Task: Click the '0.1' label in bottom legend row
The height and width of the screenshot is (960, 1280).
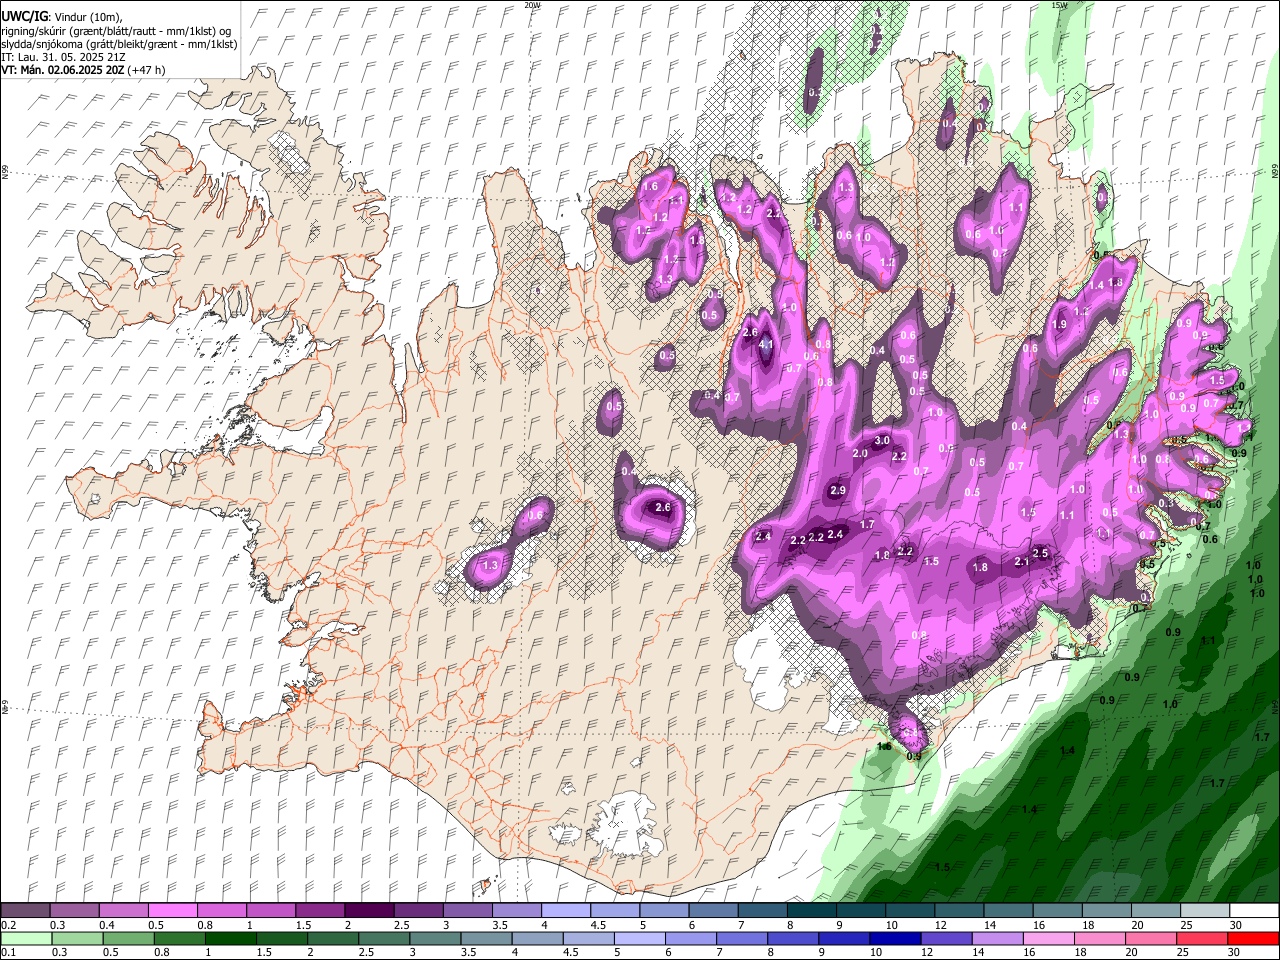Action: [8, 953]
